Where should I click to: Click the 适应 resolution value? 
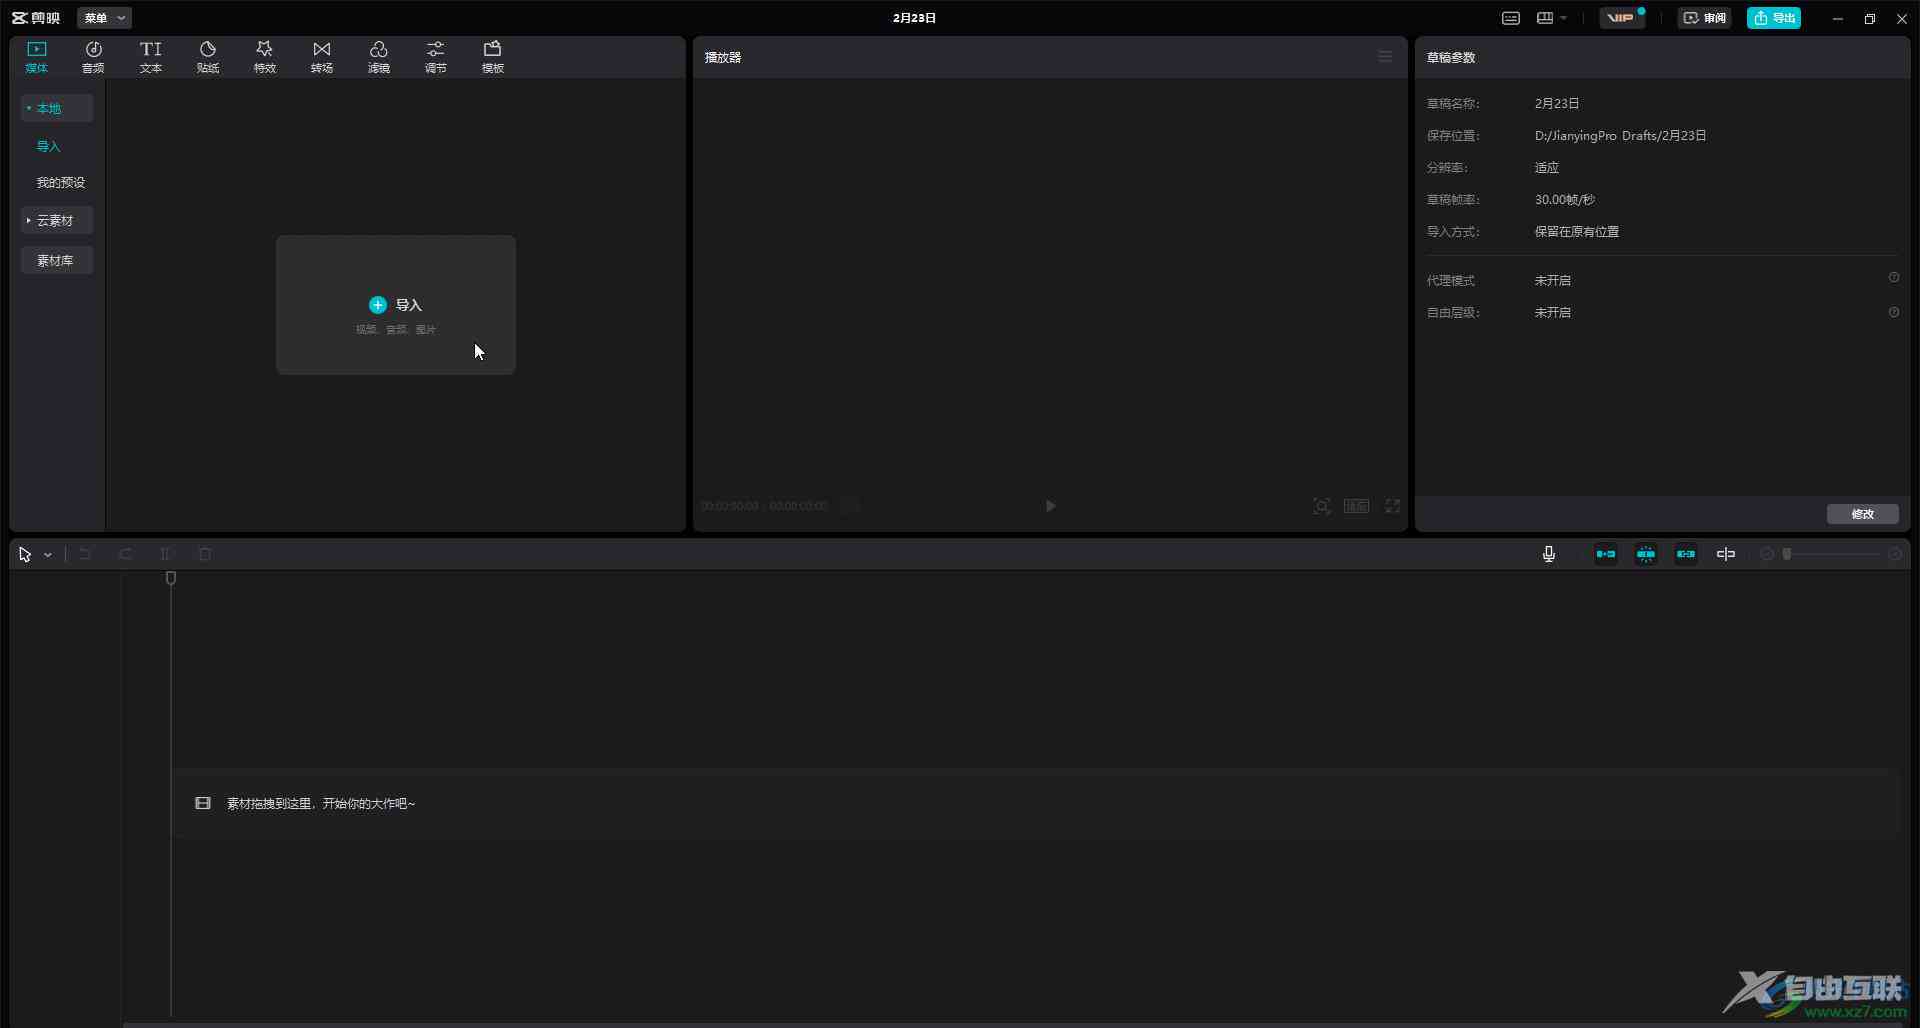[1547, 167]
